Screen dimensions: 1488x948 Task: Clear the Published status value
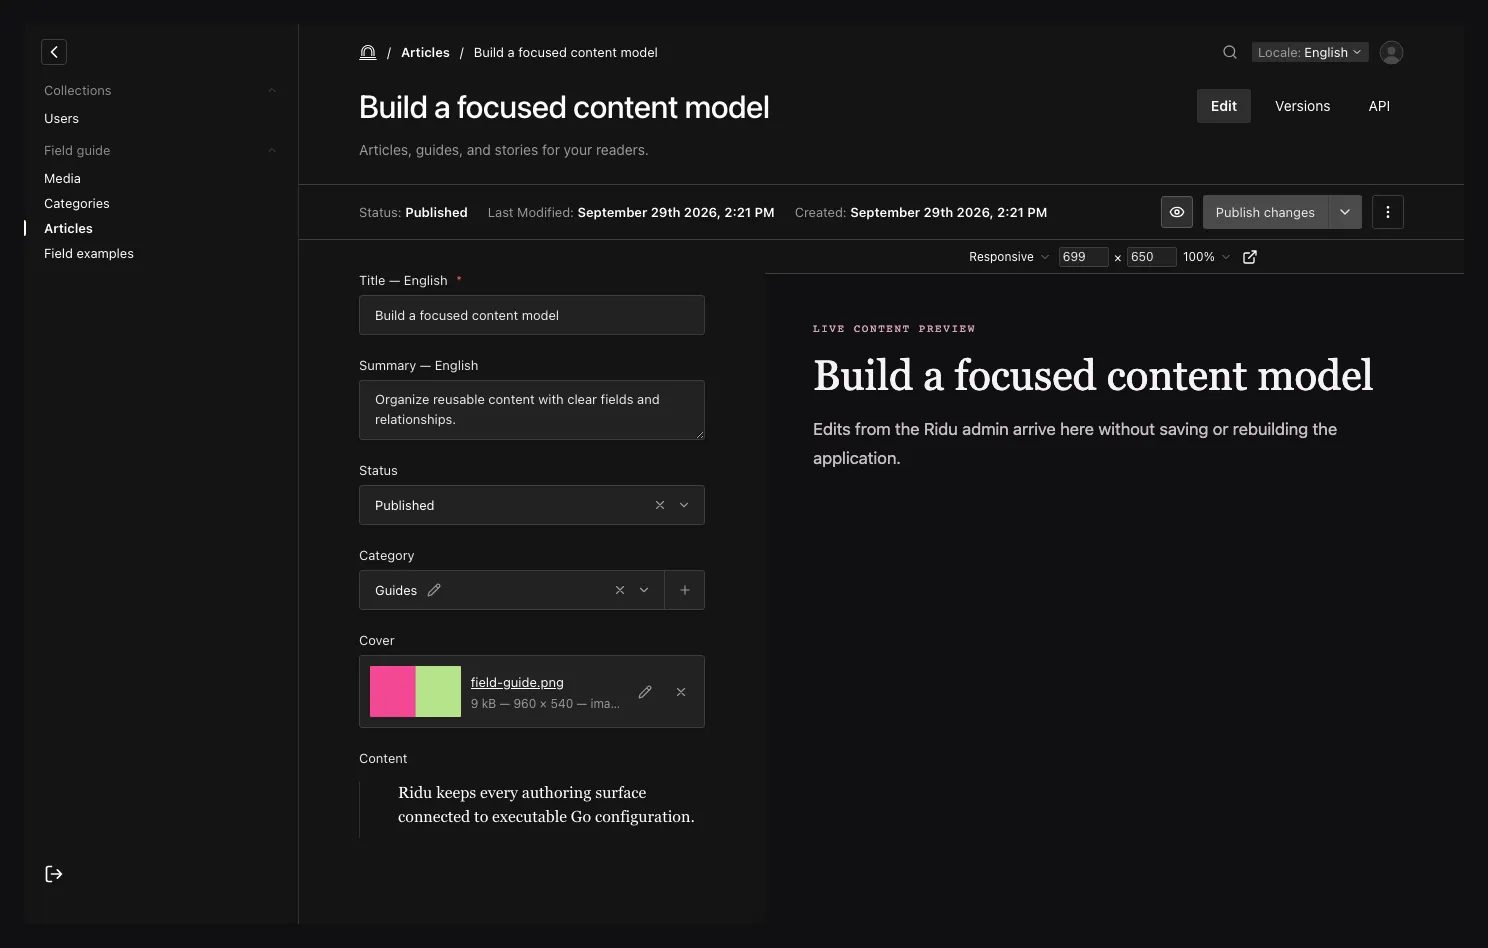pos(660,505)
